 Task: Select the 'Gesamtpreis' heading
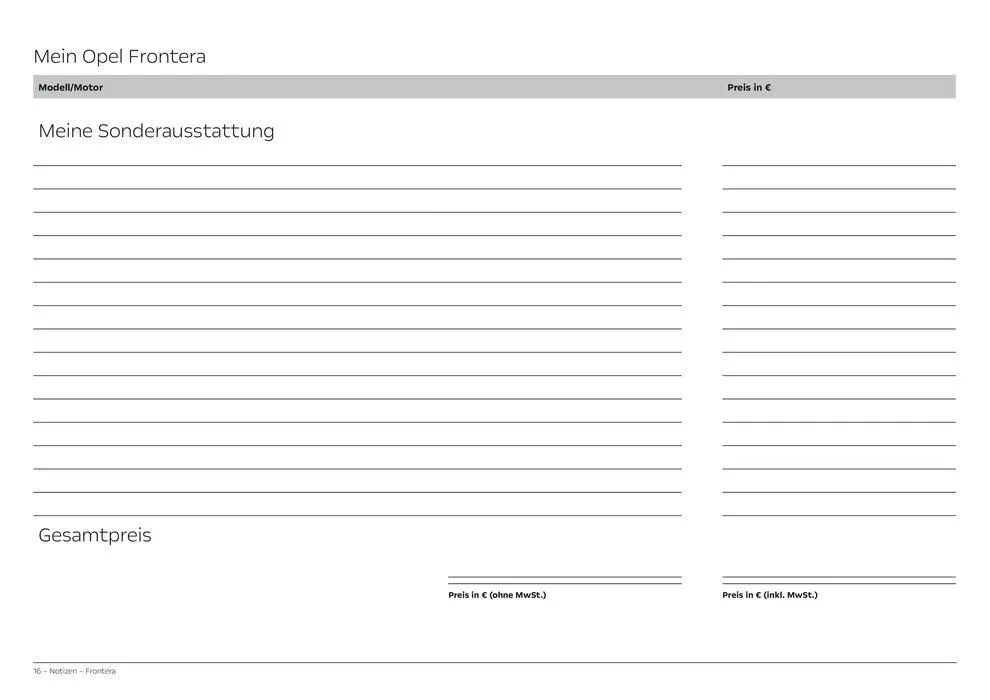click(x=95, y=535)
